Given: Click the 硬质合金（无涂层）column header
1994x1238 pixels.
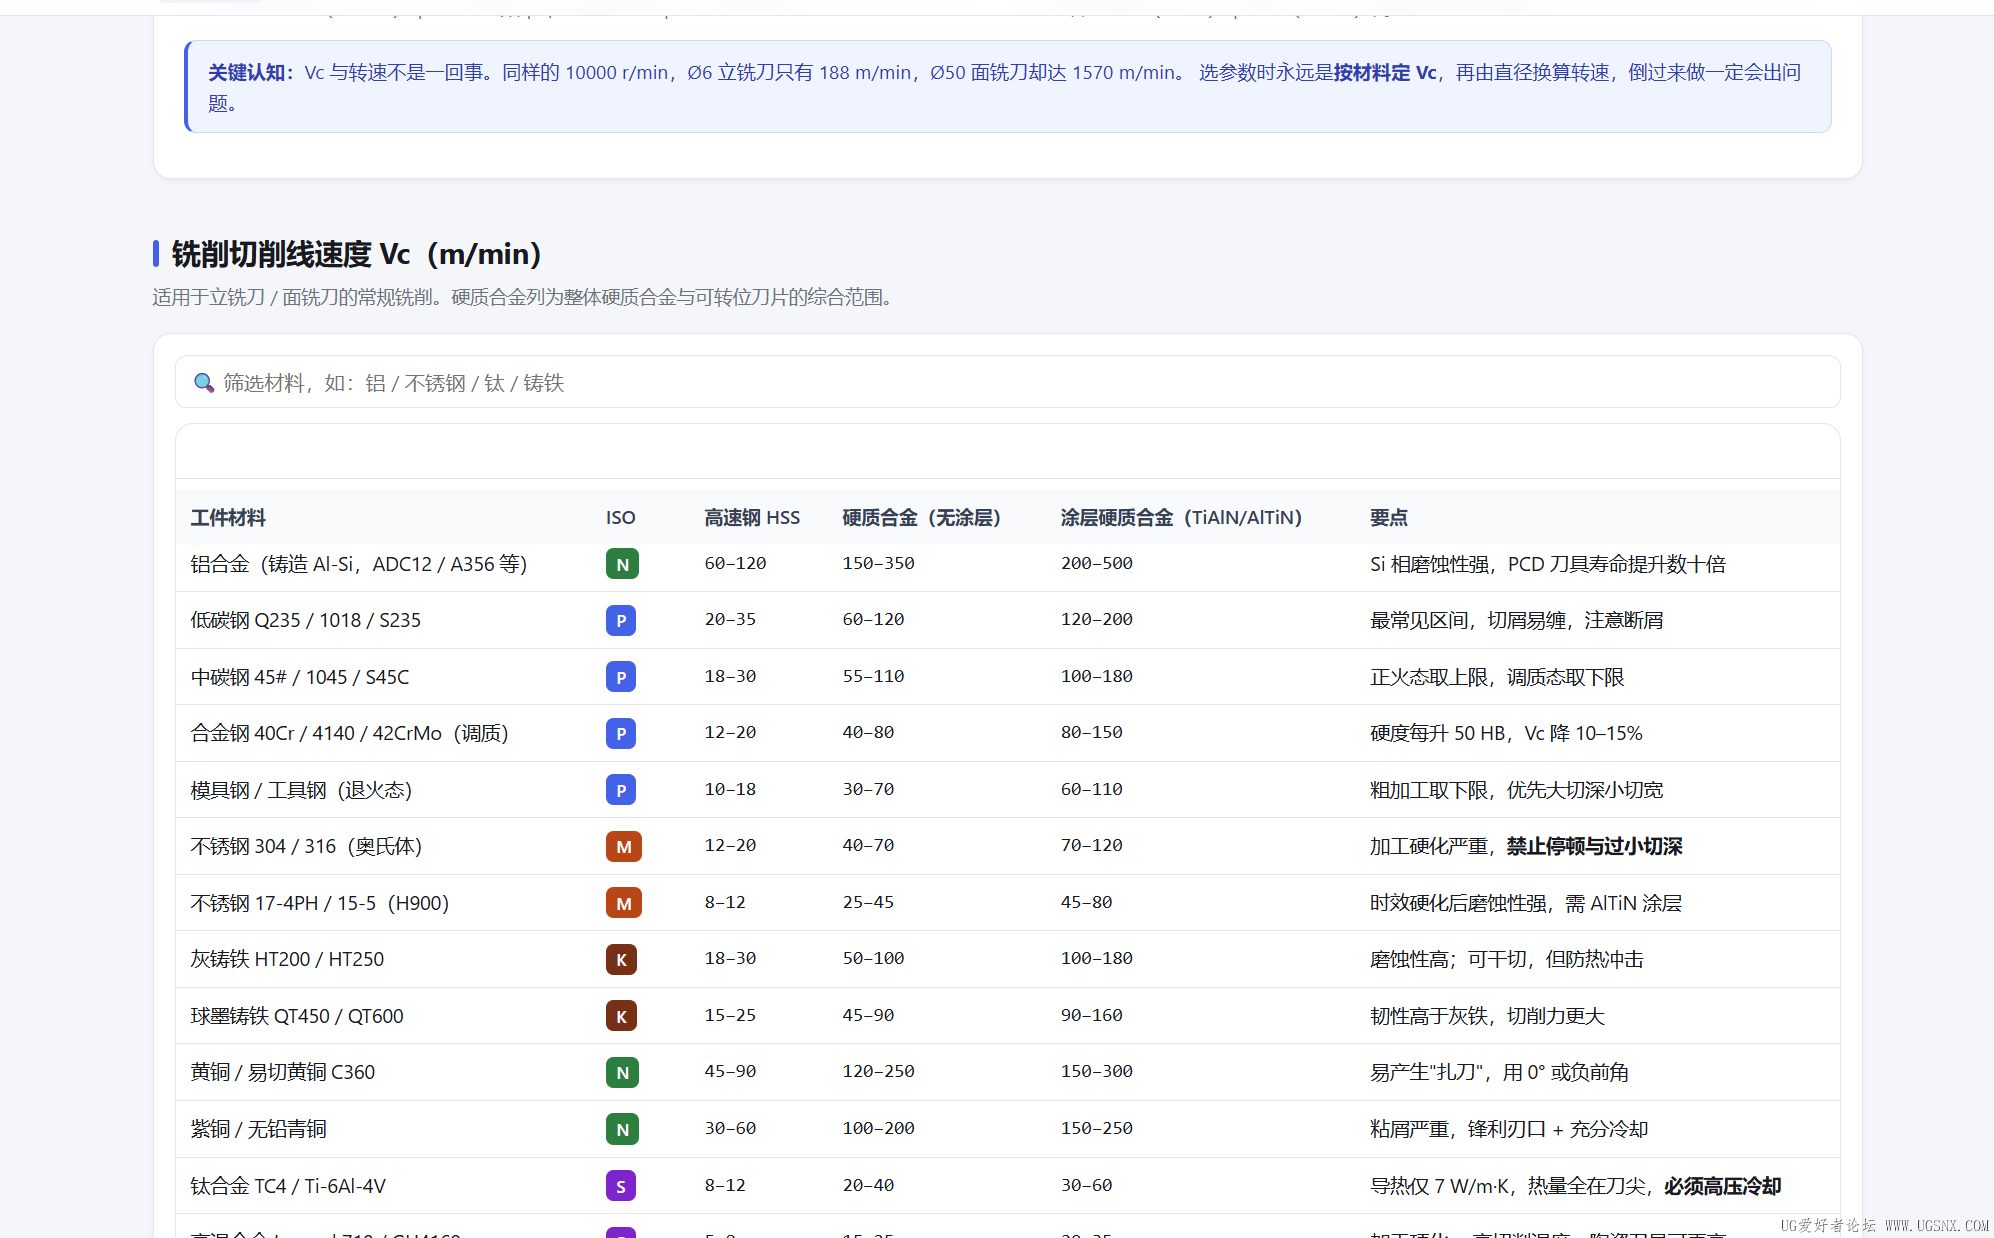Looking at the screenshot, I should pos(922,517).
